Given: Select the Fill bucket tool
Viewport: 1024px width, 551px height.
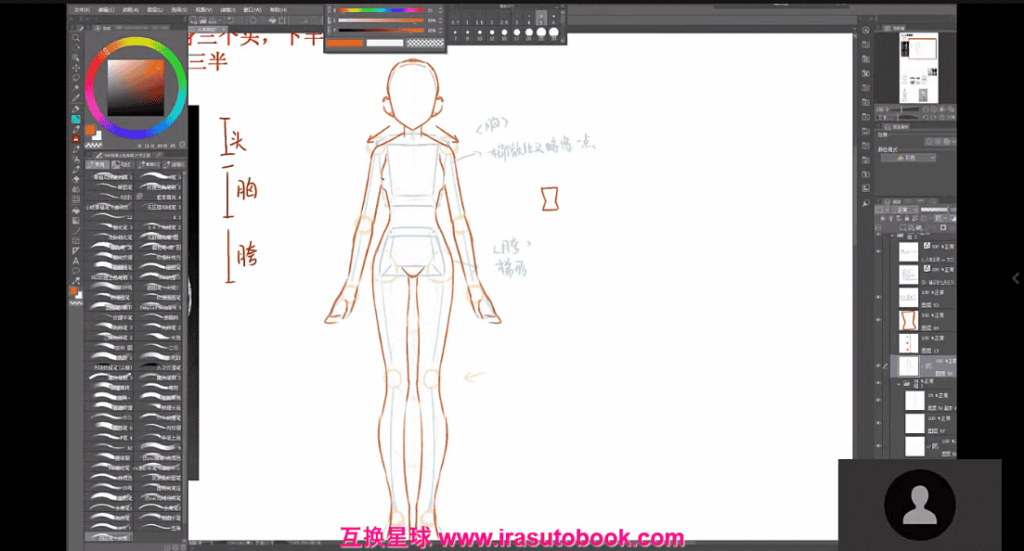Looking at the screenshot, I should (x=76, y=212).
